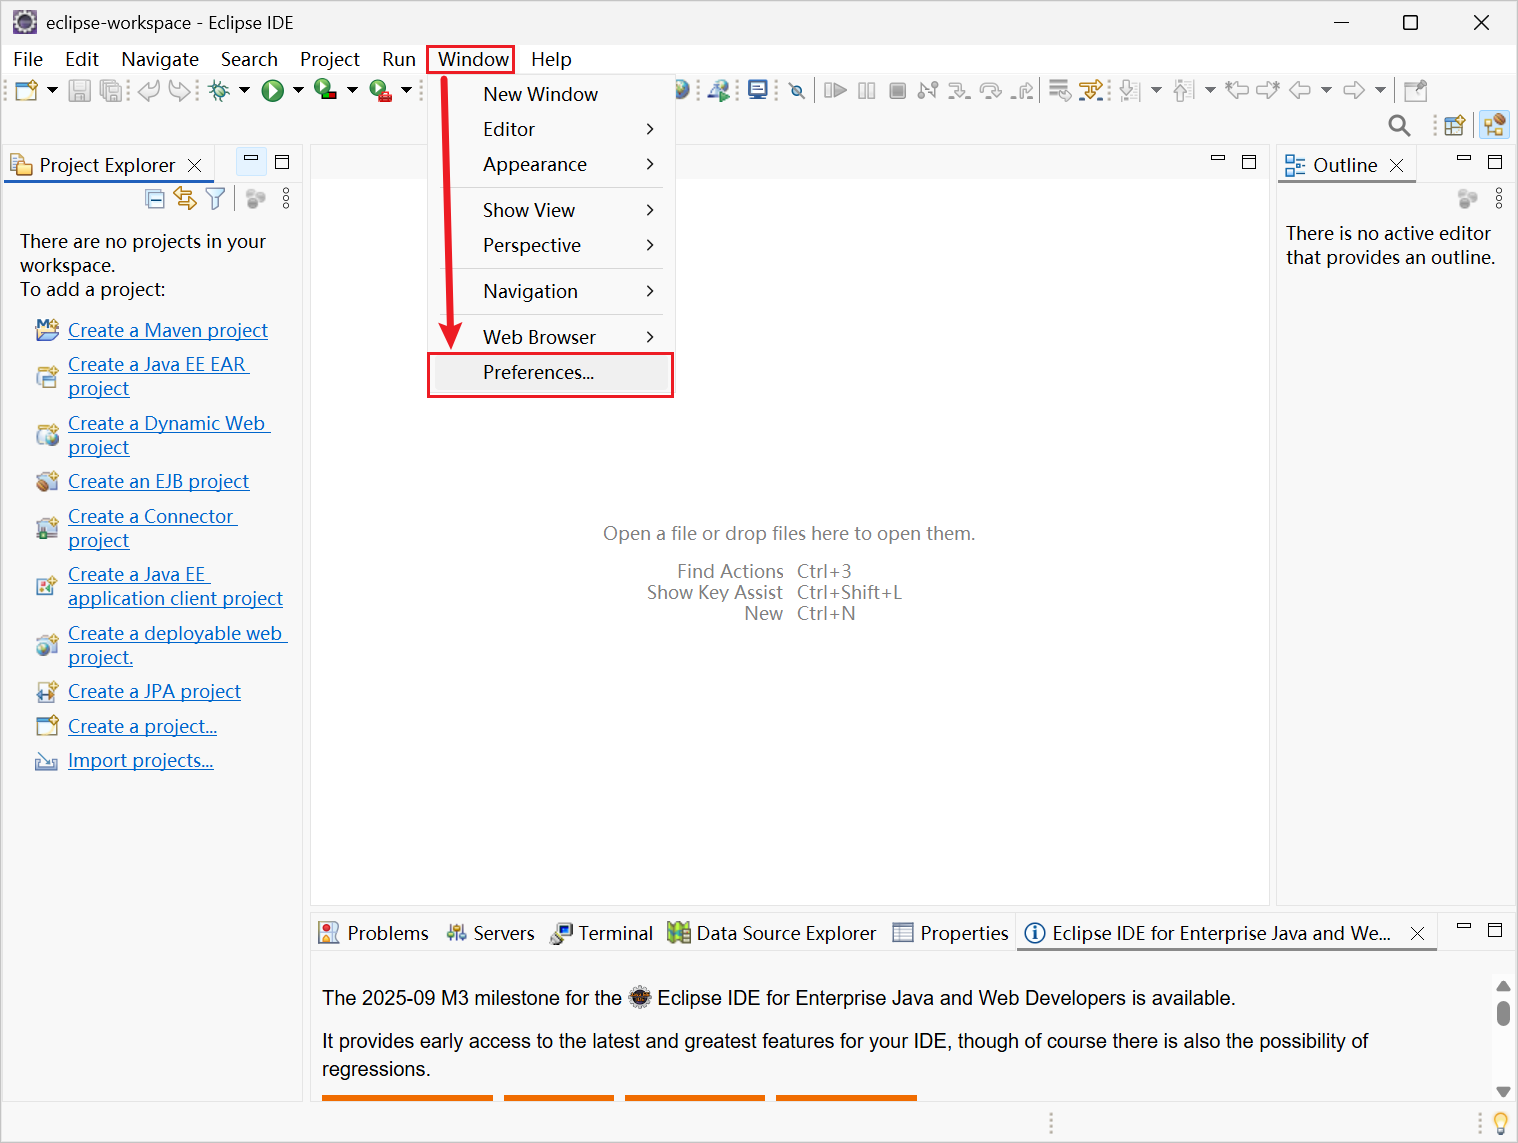Switch to the Terminal tab
Image resolution: width=1518 pixels, height=1143 pixels.
(x=602, y=933)
